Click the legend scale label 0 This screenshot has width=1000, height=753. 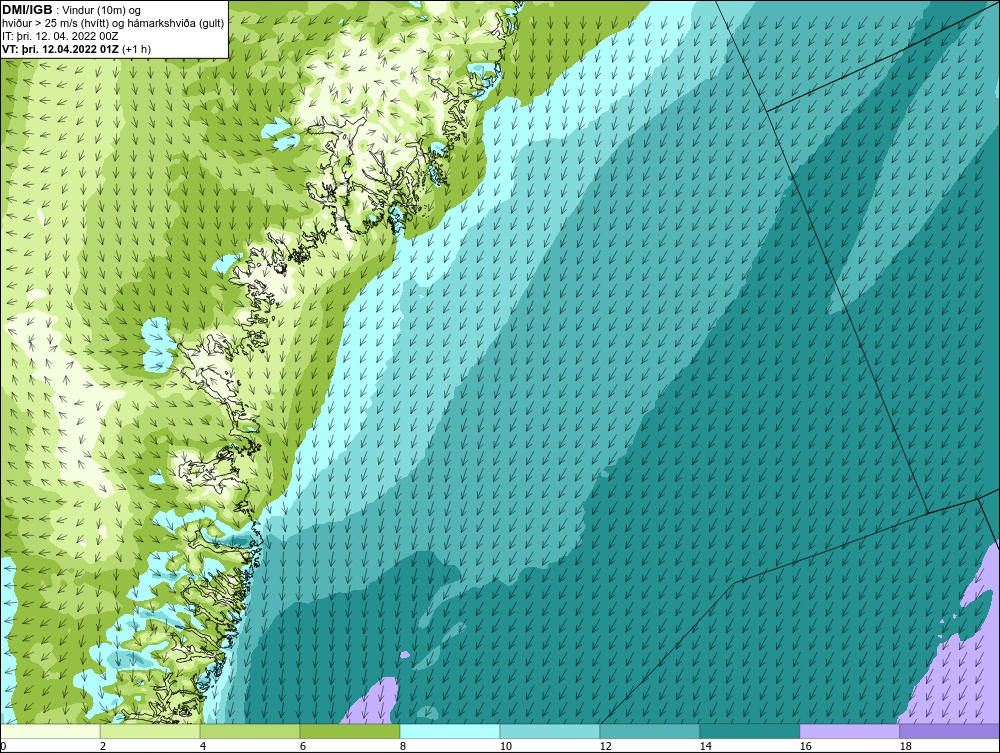[x=3, y=746]
